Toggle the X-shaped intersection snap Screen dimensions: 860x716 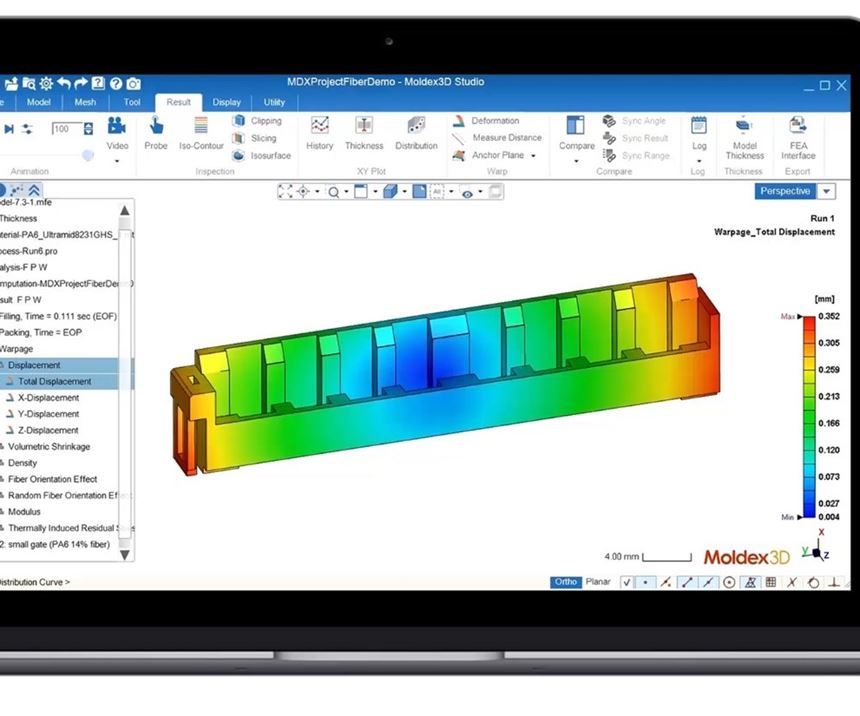(791, 582)
